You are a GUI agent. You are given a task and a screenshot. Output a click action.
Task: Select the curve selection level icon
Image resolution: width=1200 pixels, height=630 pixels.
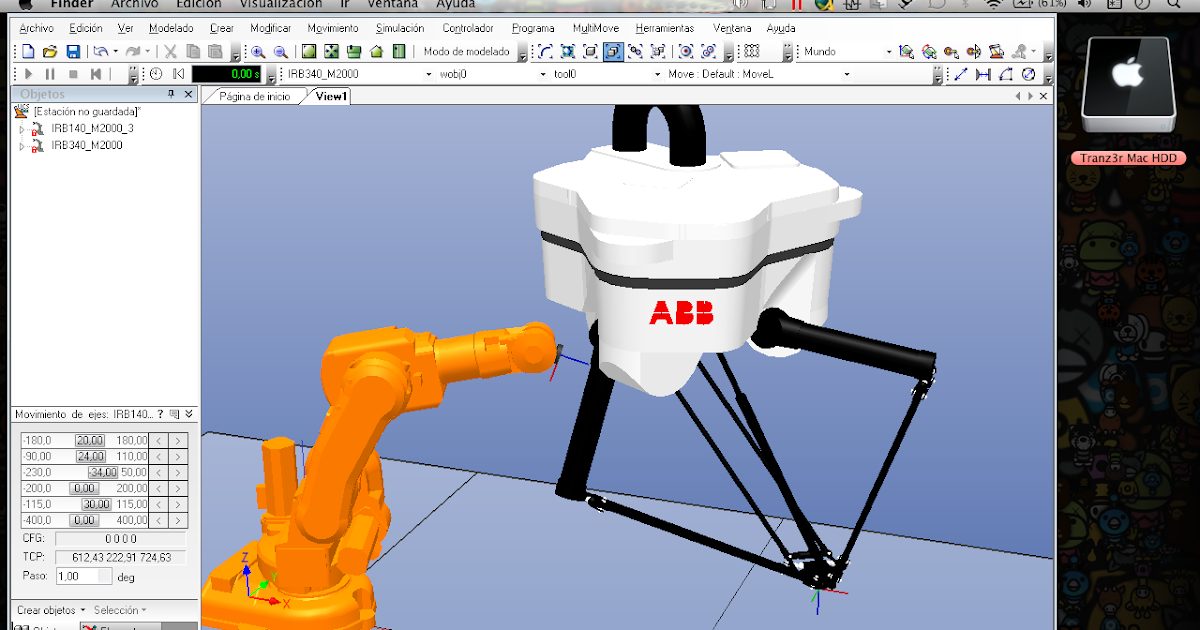coord(545,51)
